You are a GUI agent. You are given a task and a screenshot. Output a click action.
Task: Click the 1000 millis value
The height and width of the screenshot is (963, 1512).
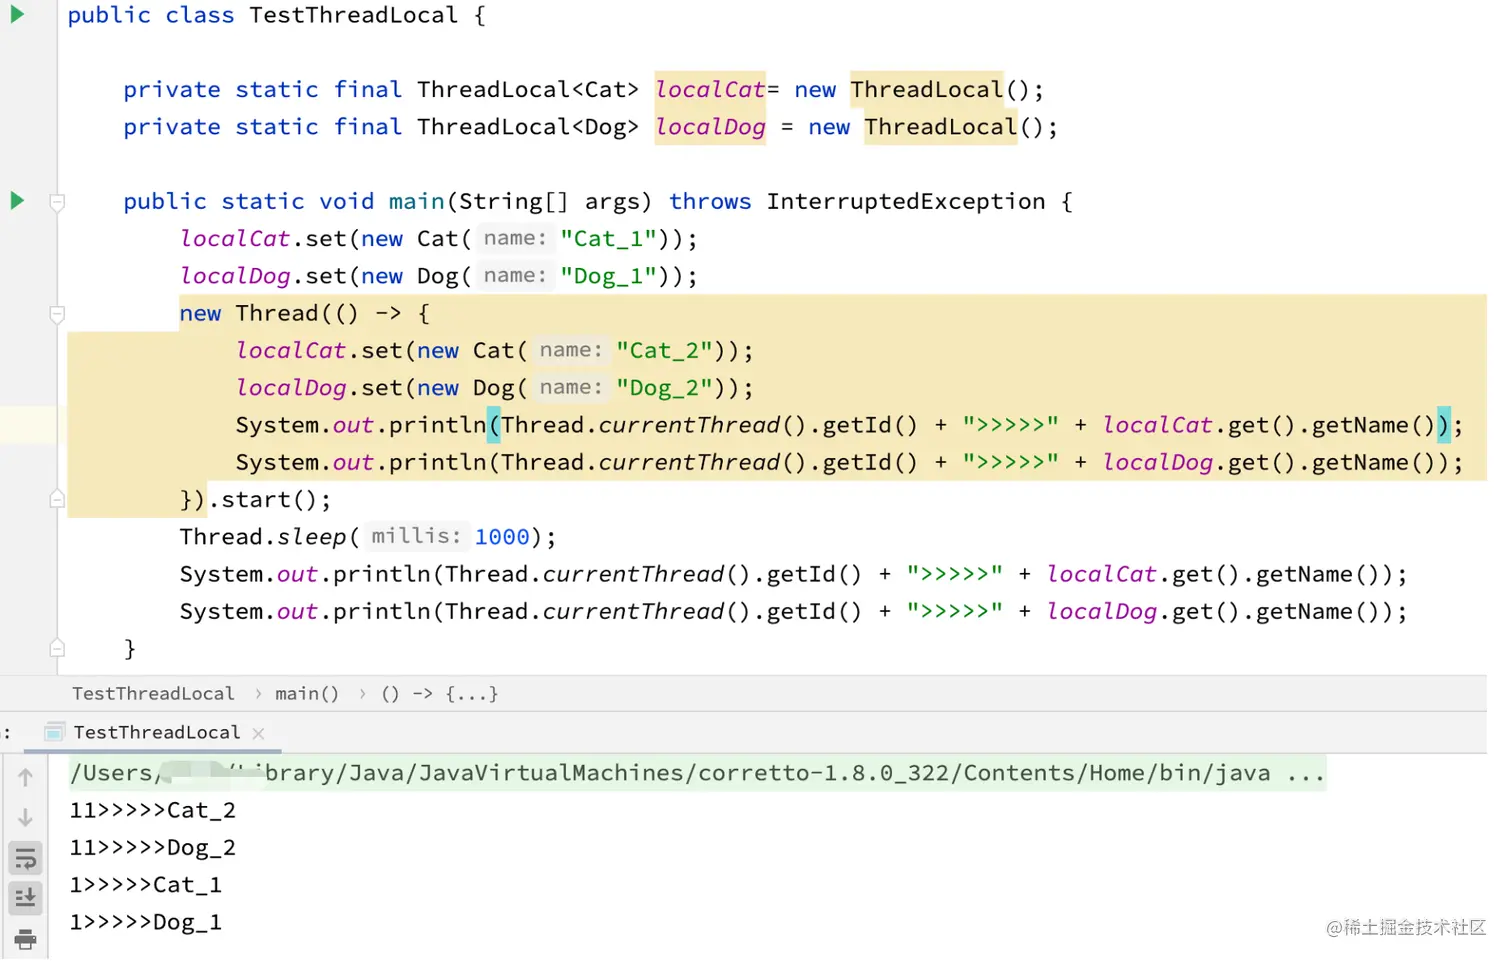502,537
